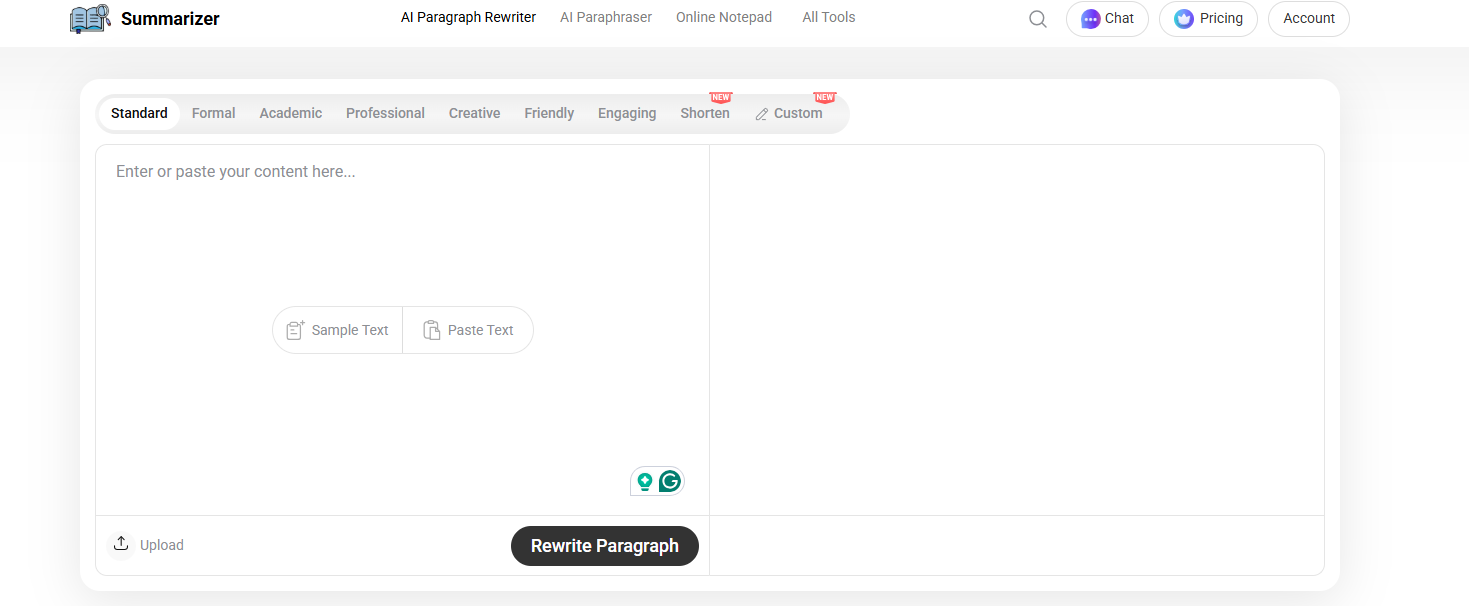Open the All Tools menu

coord(829,17)
